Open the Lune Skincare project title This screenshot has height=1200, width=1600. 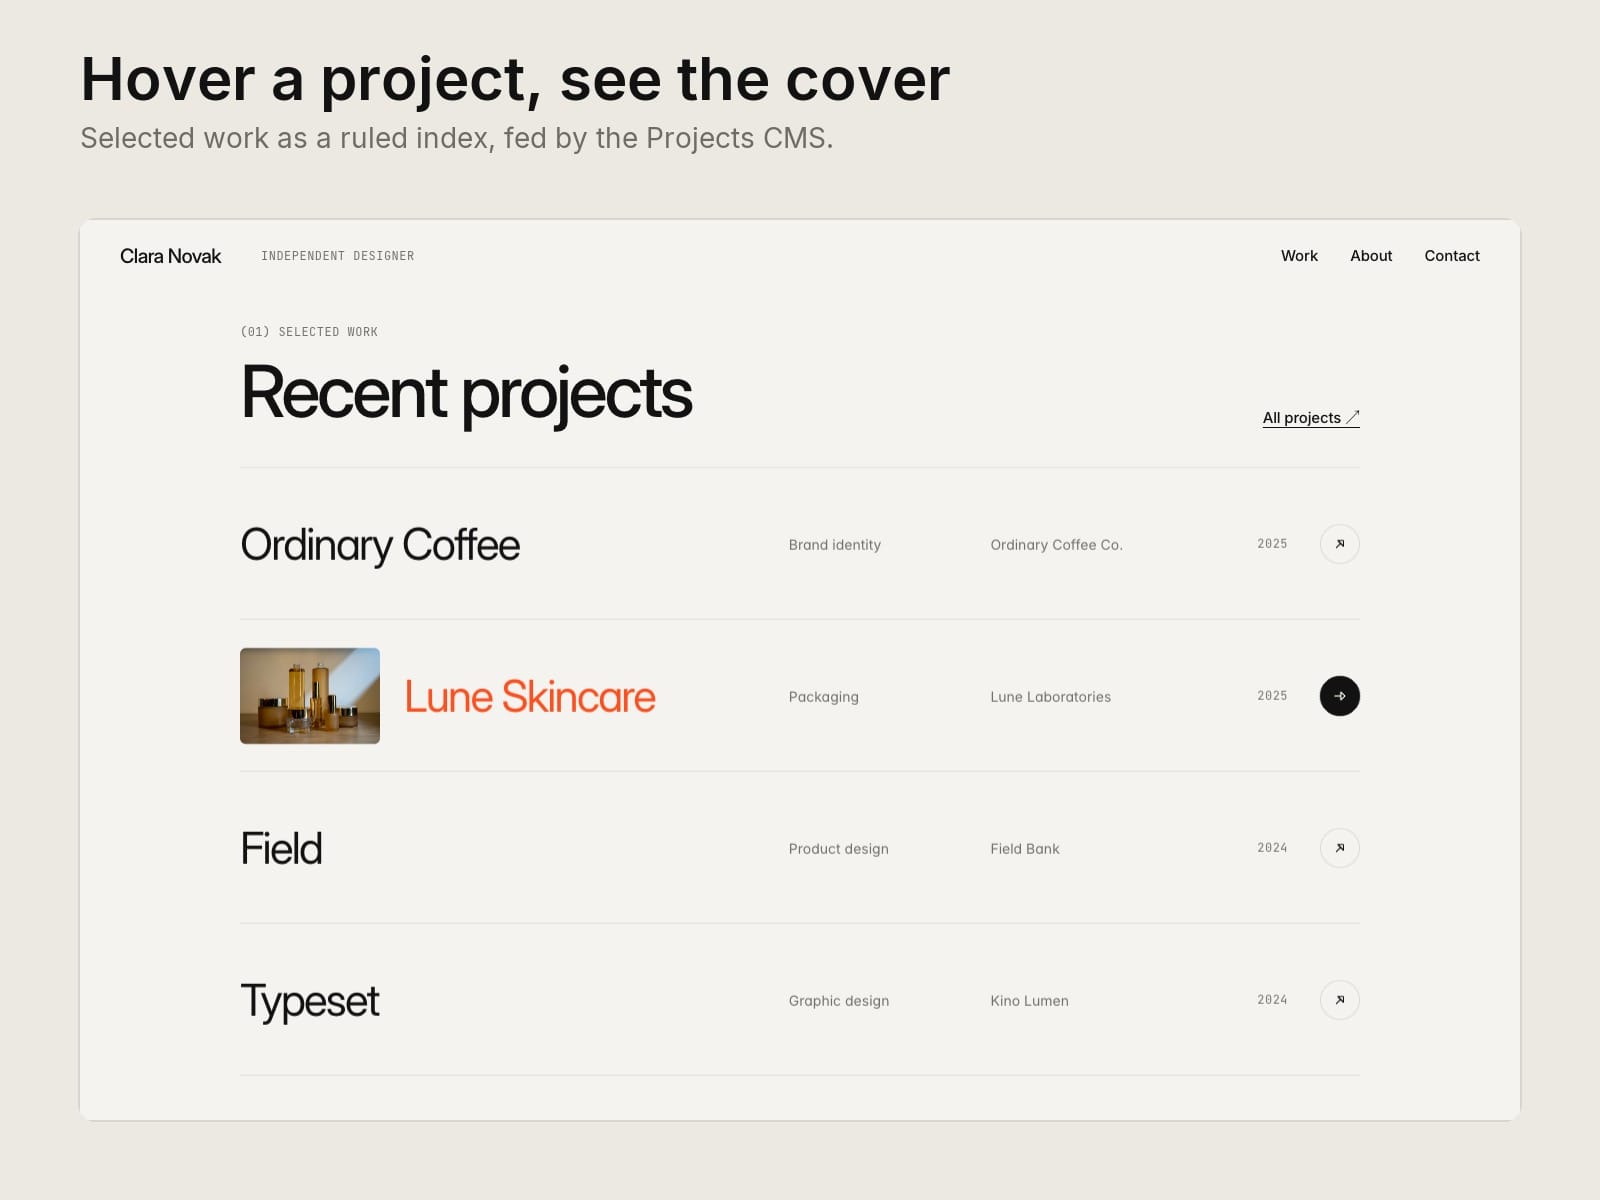point(530,697)
